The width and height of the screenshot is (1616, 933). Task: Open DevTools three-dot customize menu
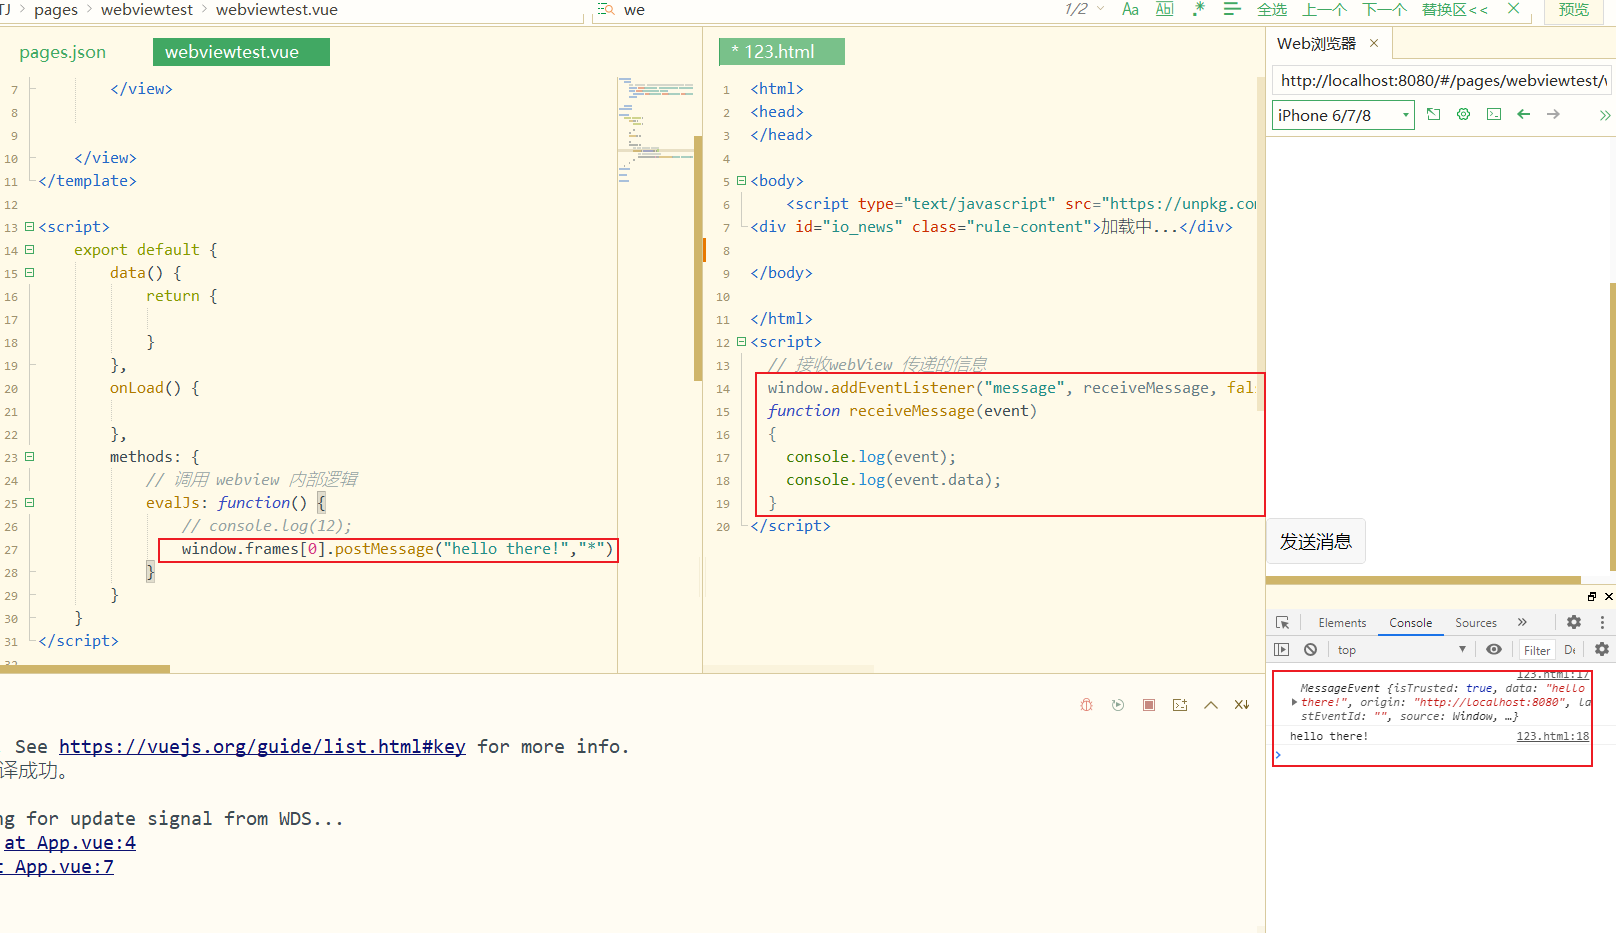pos(1602,622)
